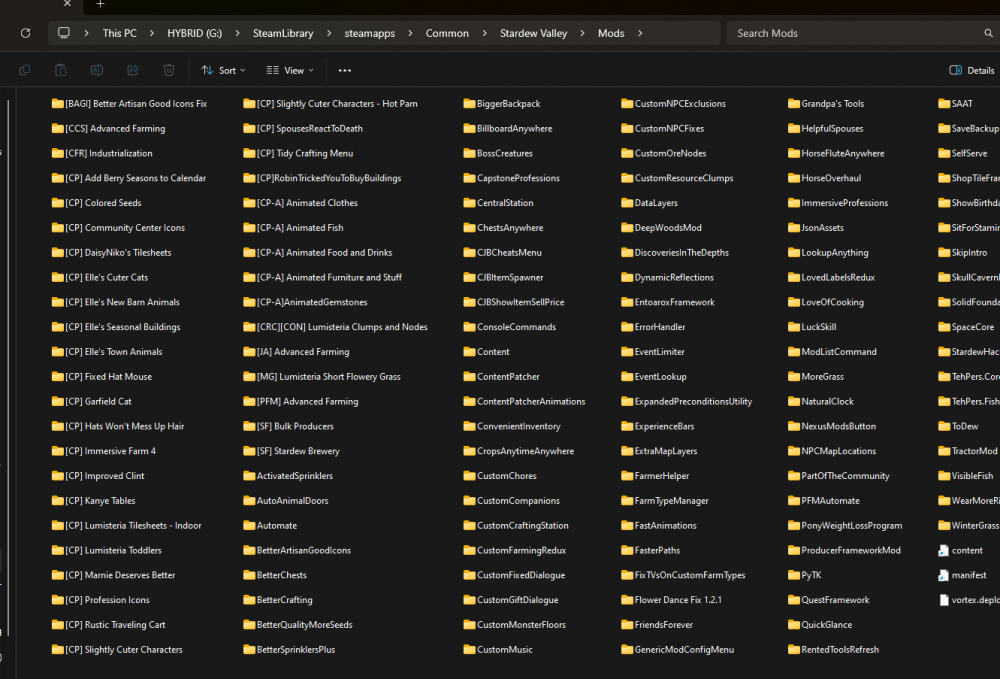Click the Refresh icon in the address bar

coord(26,33)
